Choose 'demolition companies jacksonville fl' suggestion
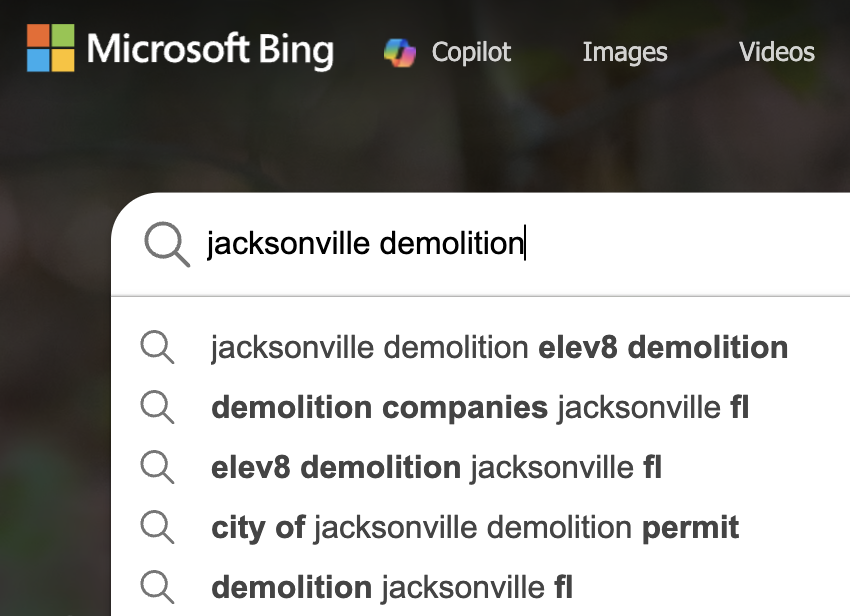The height and width of the screenshot is (616, 850). click(480, 408)
